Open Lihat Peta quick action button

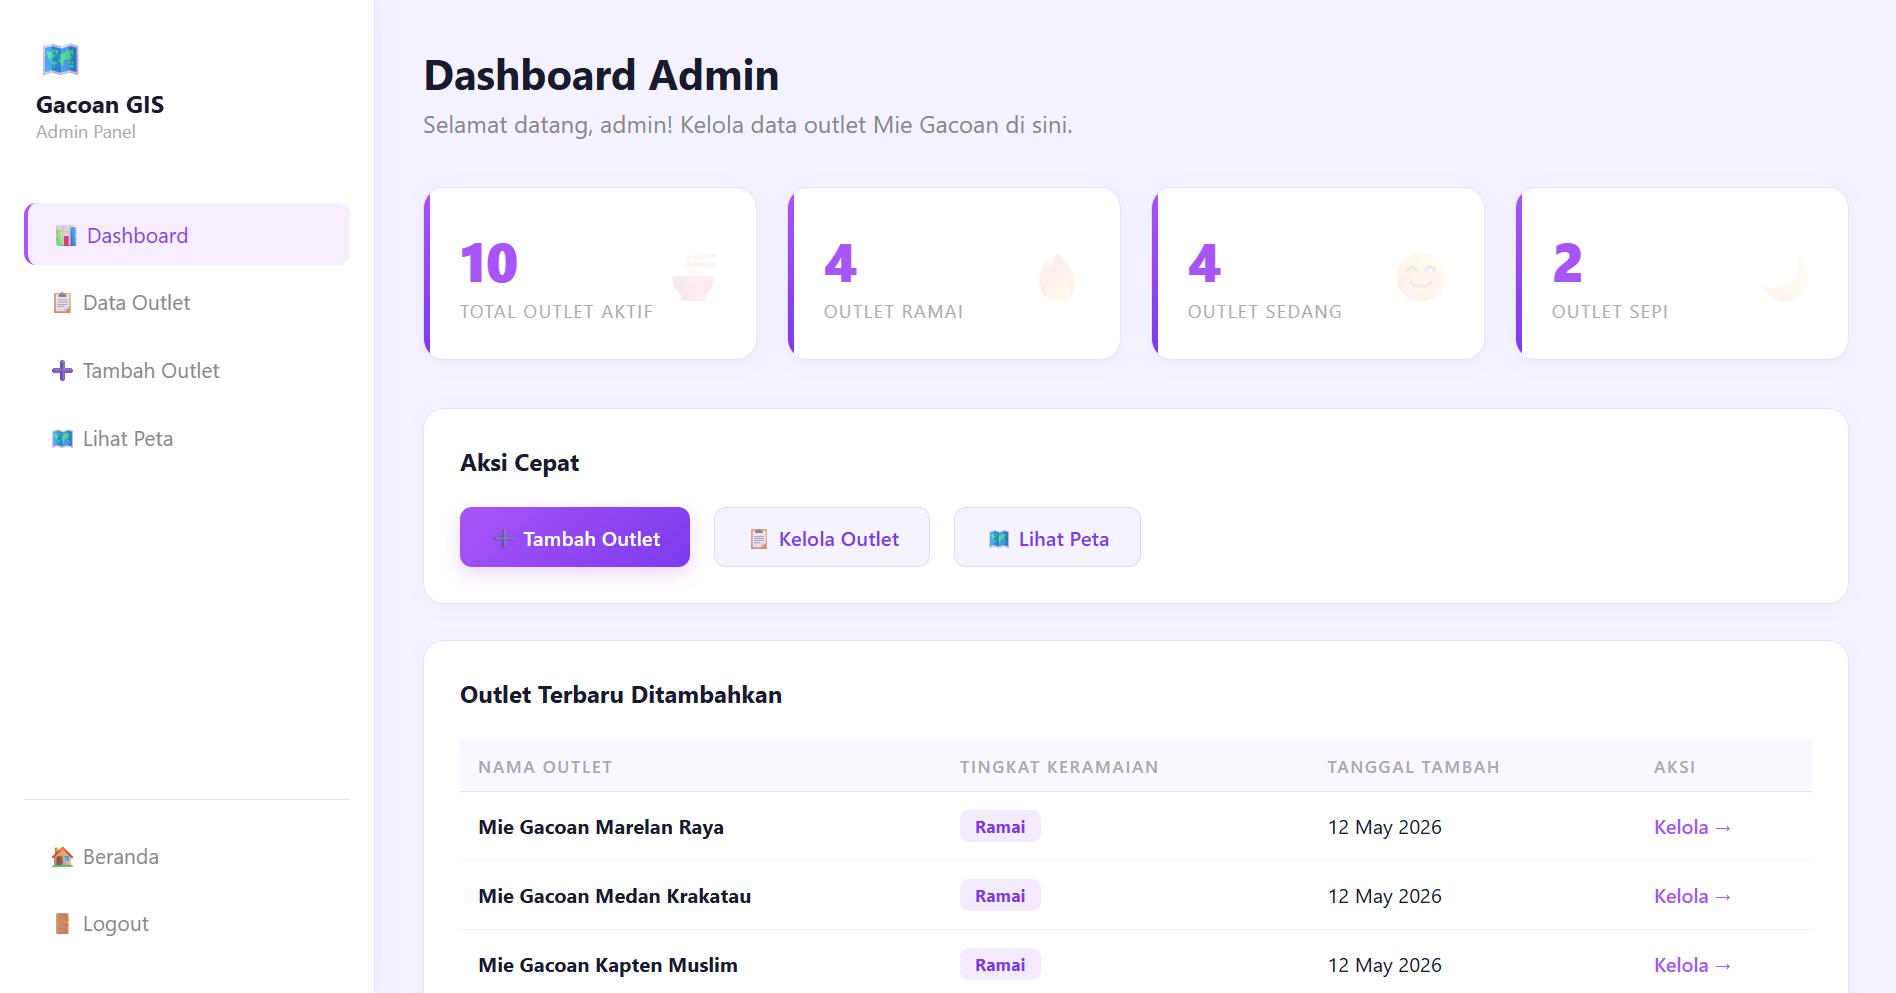[1047, 537]
